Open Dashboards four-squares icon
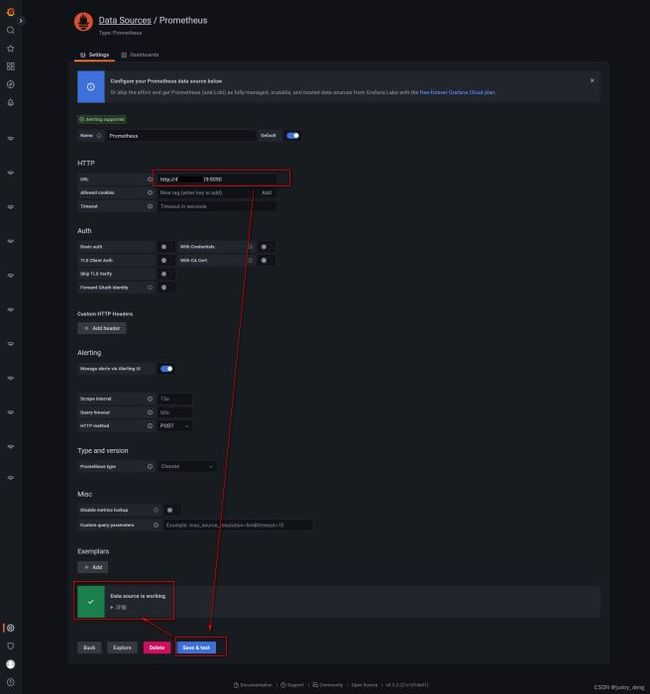The height and width of the screenshot is (694, 650). tap(11, 66)
